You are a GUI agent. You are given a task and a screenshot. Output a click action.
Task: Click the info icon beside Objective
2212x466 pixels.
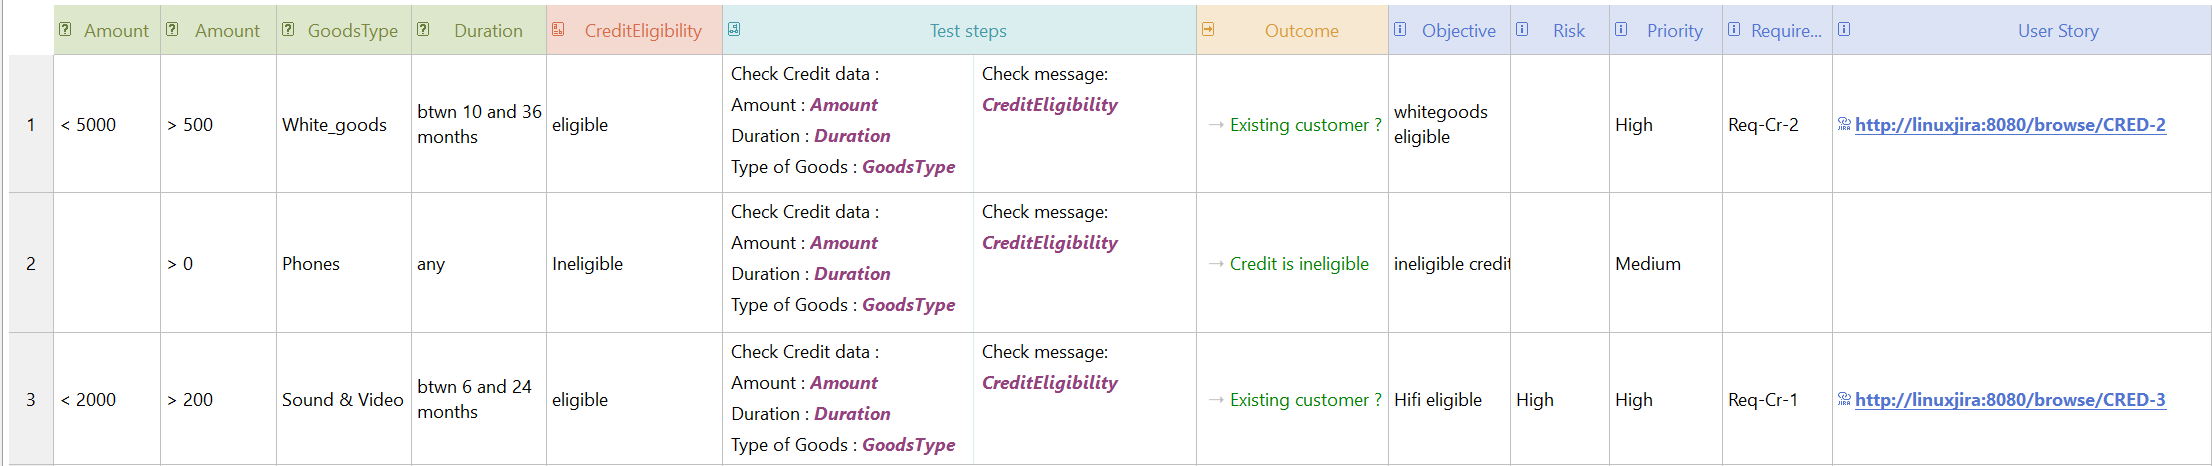point(1400,30)
